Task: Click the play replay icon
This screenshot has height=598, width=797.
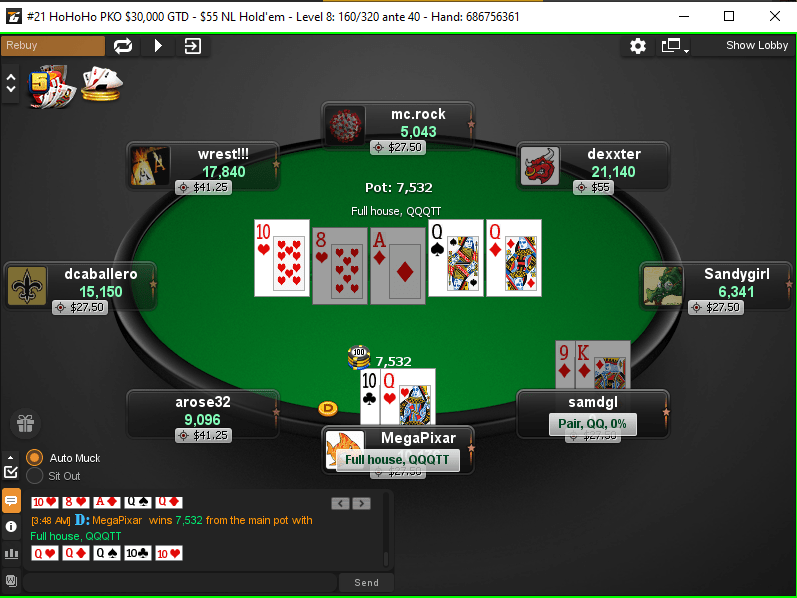Action: [x=158, y=46]
